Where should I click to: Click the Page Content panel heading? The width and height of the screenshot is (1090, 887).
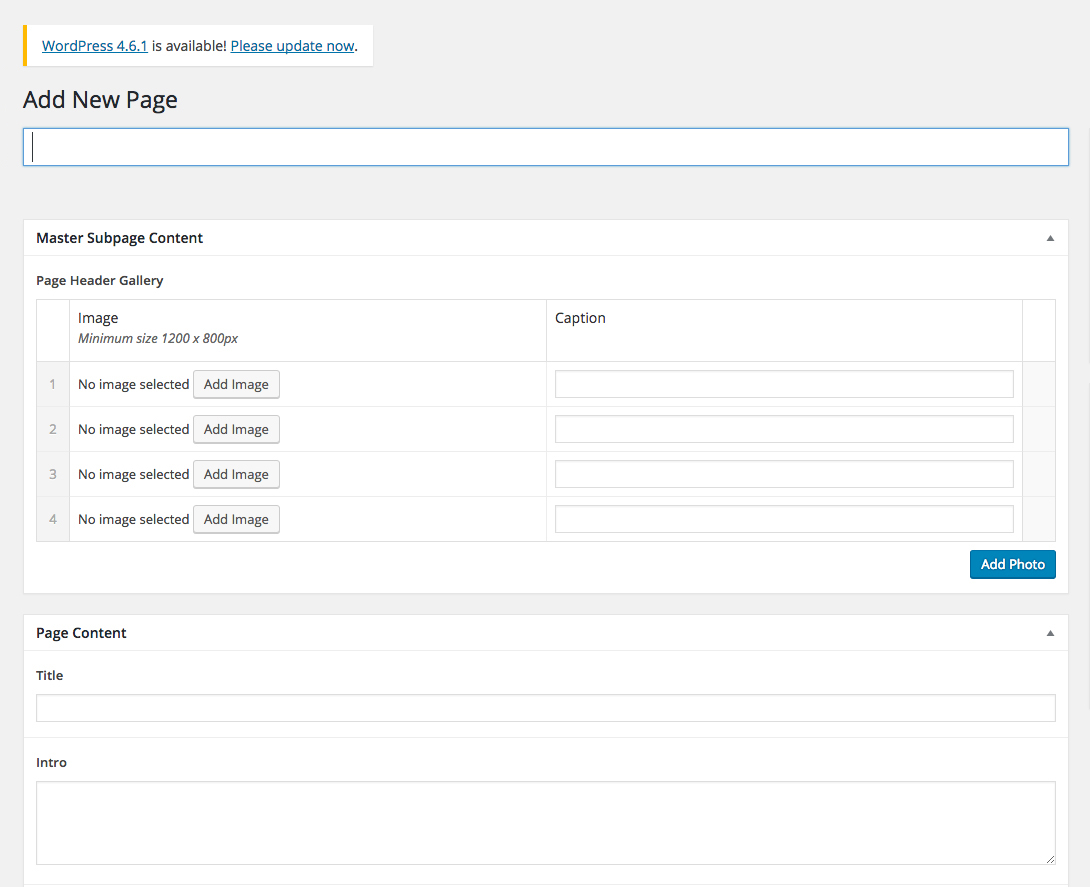(x=81, y=633)
